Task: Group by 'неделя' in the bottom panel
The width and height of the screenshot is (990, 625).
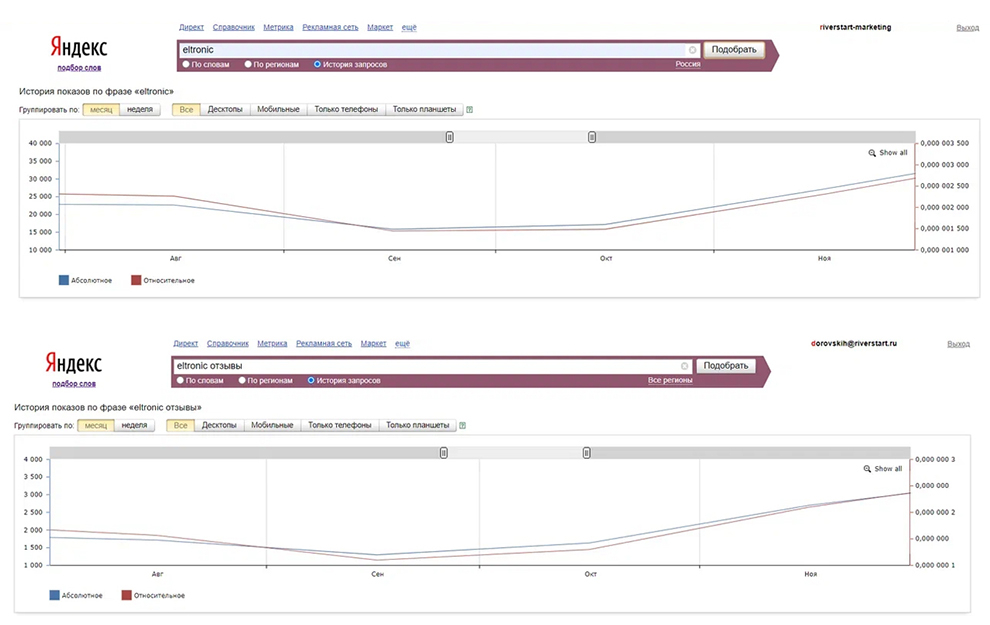Action: 134,426
